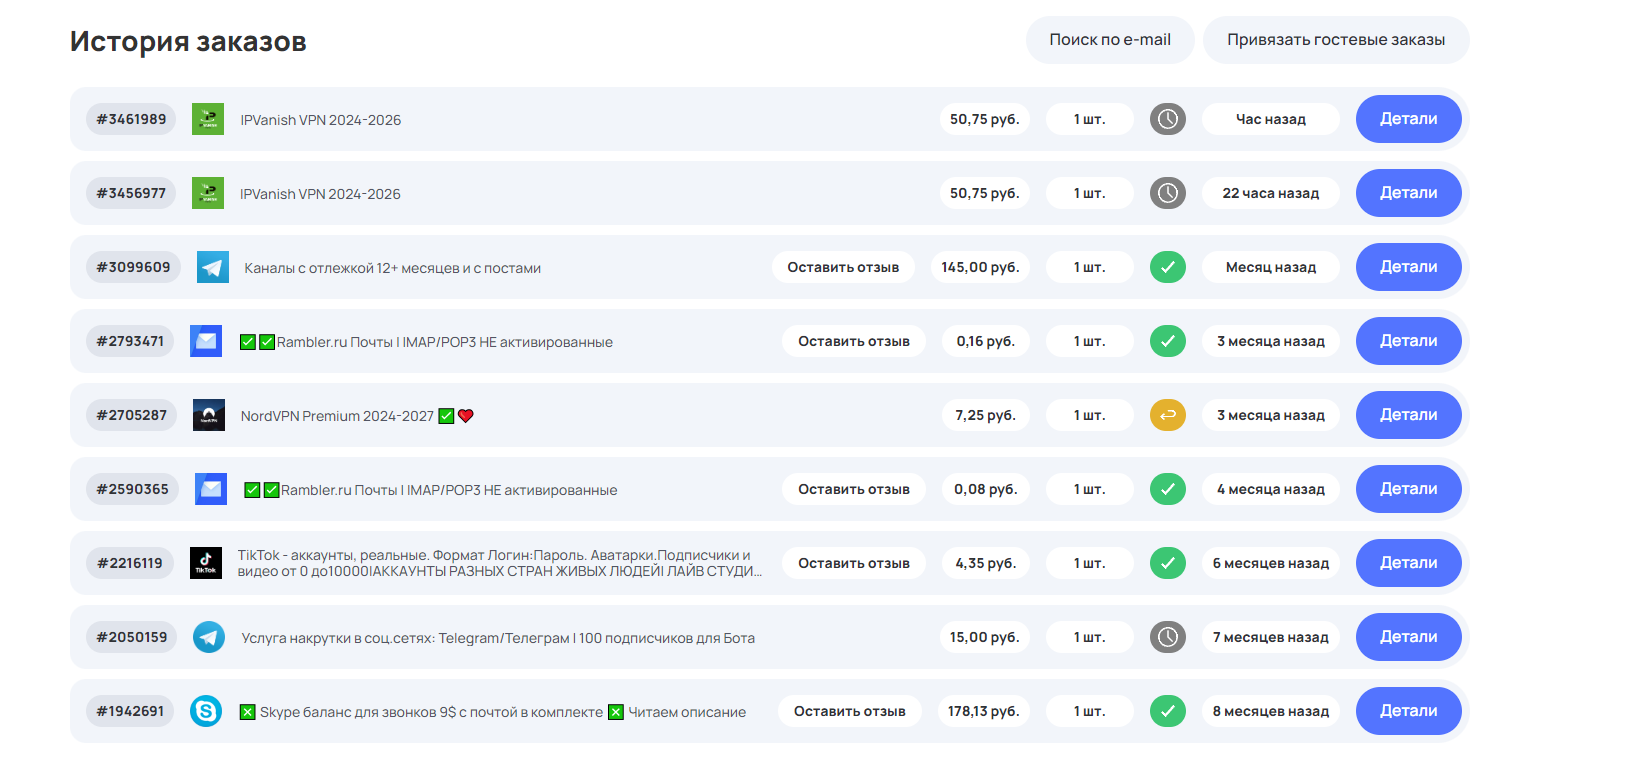The width and height of the screenshot is (1629, 765).
Task: Open the NordVPN Premium 2024-2027 product link
Action: coord(337,416)
